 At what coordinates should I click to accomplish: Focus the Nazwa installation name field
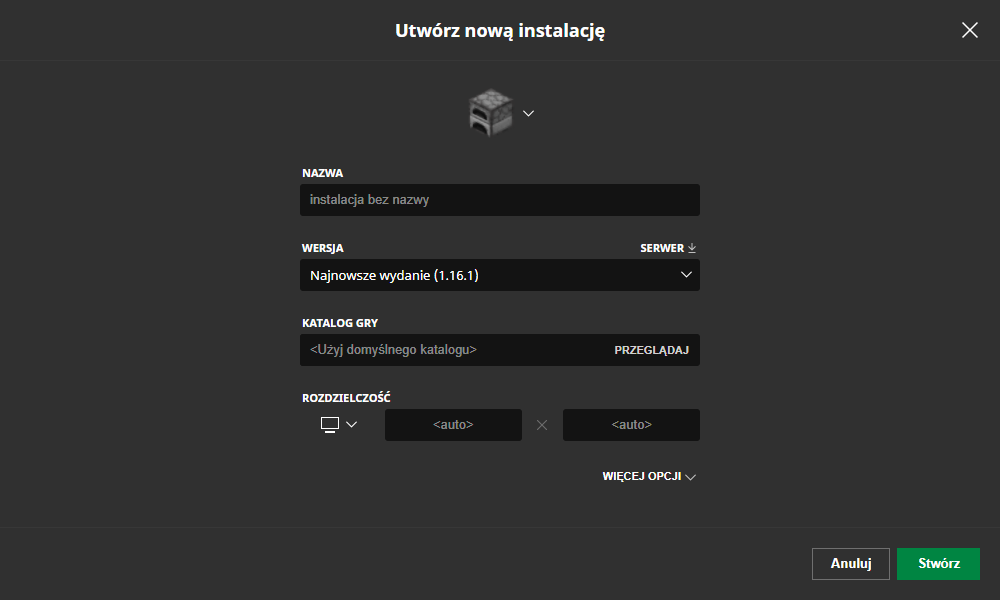(500, 200)
